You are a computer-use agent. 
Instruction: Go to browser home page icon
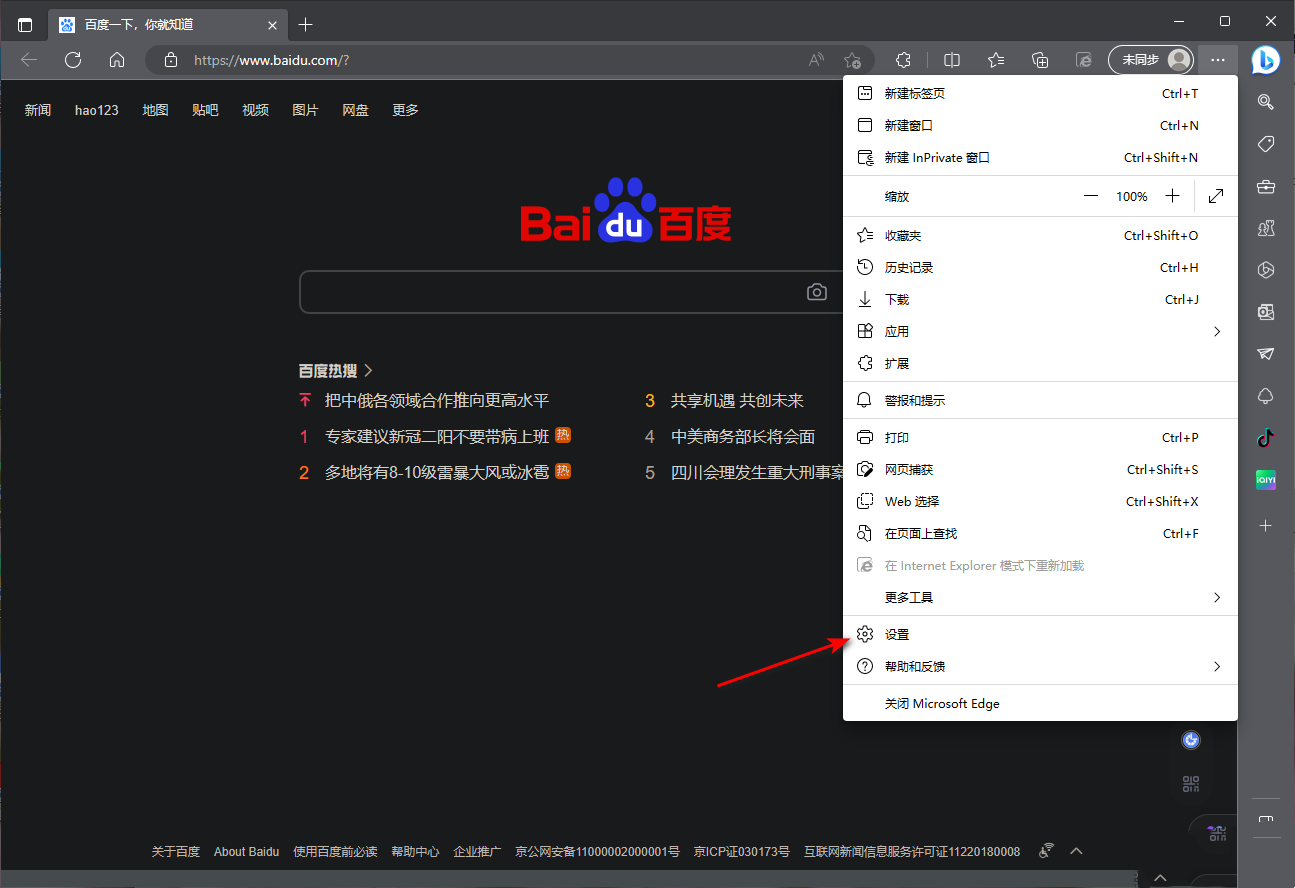pyautogui.click(x=117, y=60)
